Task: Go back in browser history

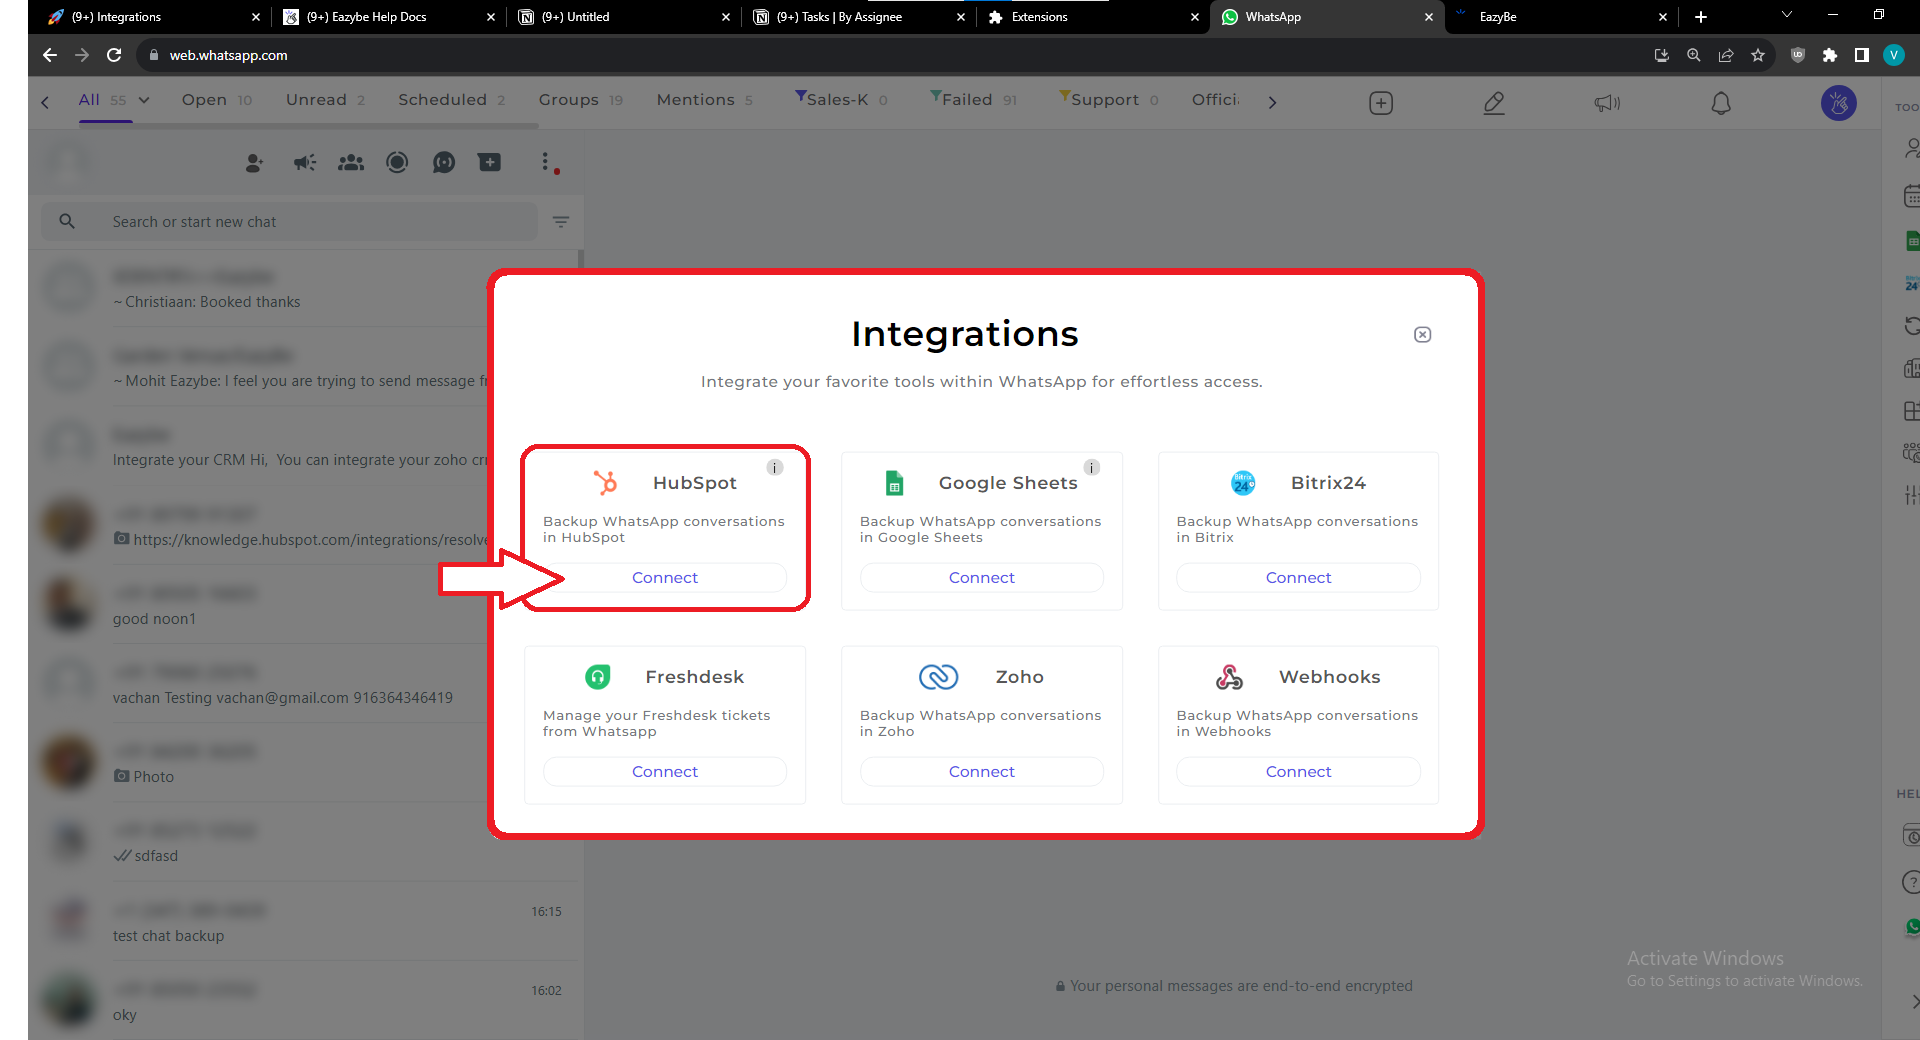Action: click(x=49, y=55)
